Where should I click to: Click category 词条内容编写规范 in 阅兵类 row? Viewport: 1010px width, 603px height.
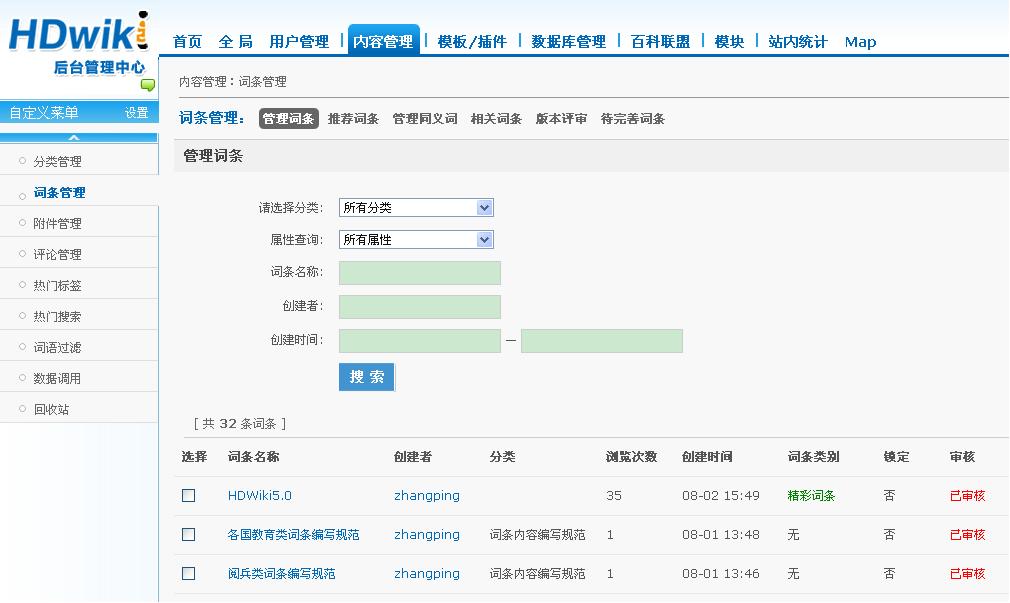pos(537,573)
